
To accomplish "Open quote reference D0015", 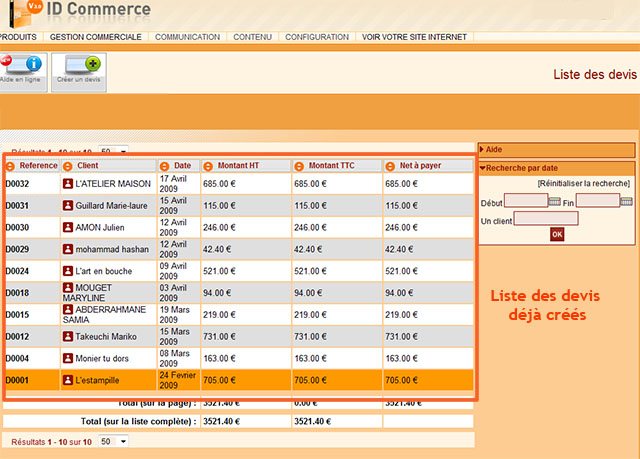I will pos(18,315).
